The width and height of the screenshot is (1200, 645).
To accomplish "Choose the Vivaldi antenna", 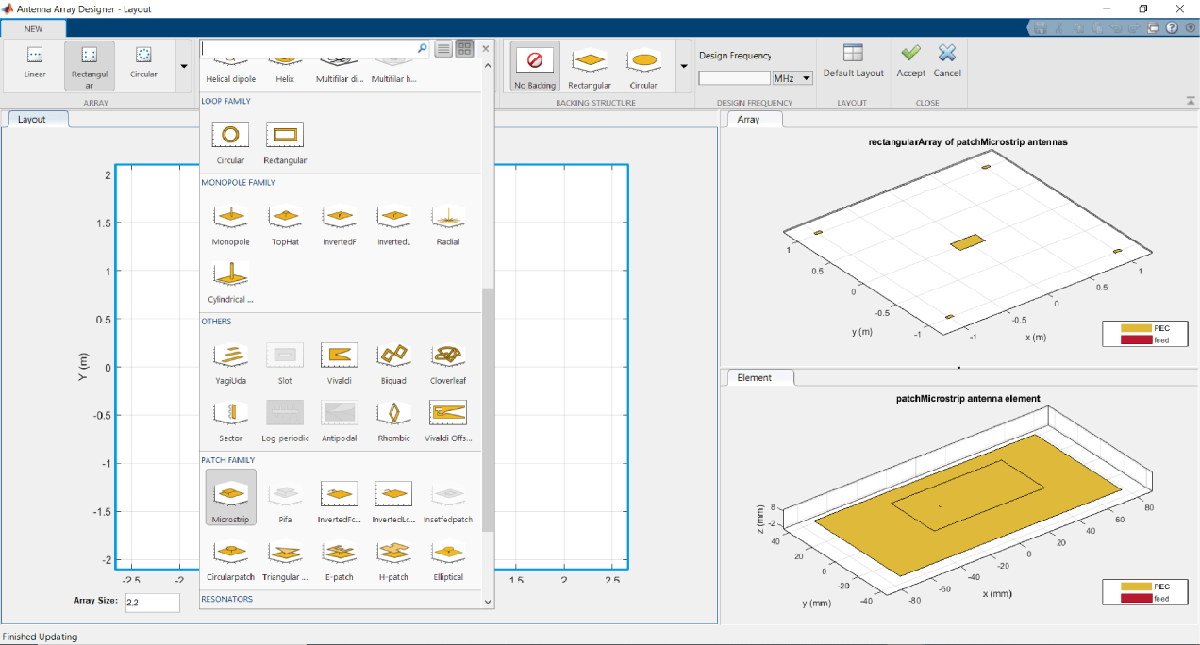I will point(339,362).
